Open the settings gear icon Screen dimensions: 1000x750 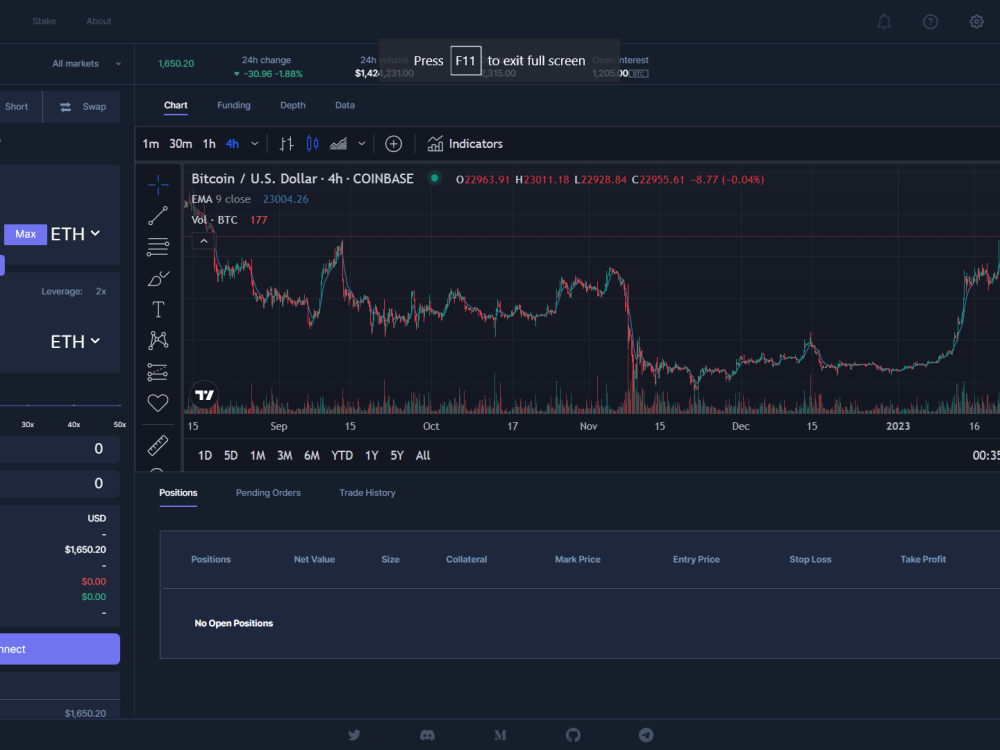(976, 22)
